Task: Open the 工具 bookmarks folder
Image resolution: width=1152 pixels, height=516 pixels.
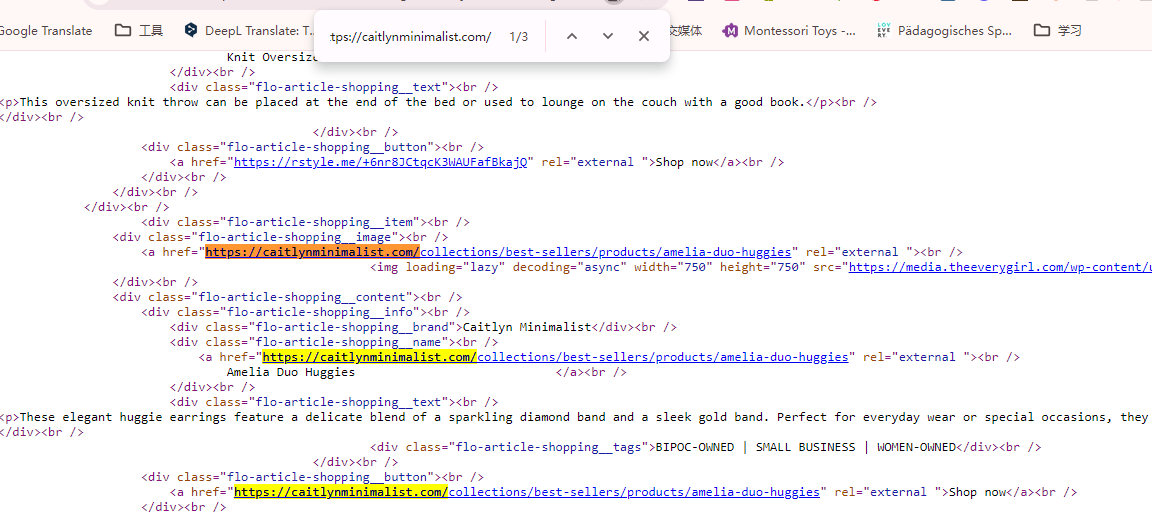Action: 140,30
